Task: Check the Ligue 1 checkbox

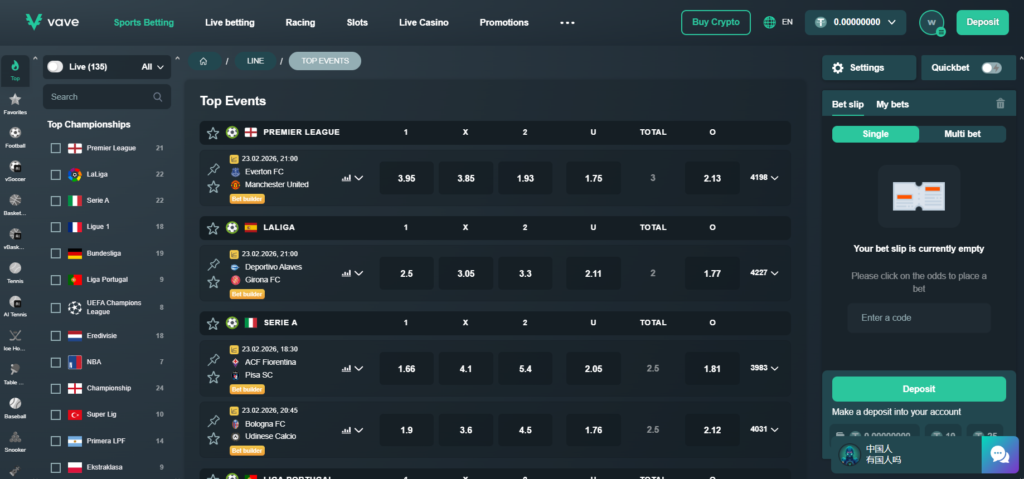Action: (x=56, y=227)
